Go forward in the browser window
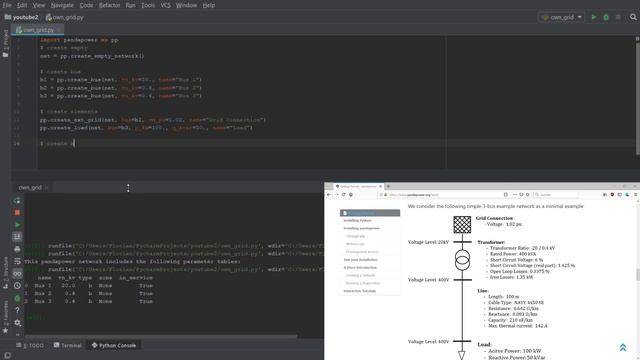Viewport: 640px width, 360px height. click(x=336, y=195)
